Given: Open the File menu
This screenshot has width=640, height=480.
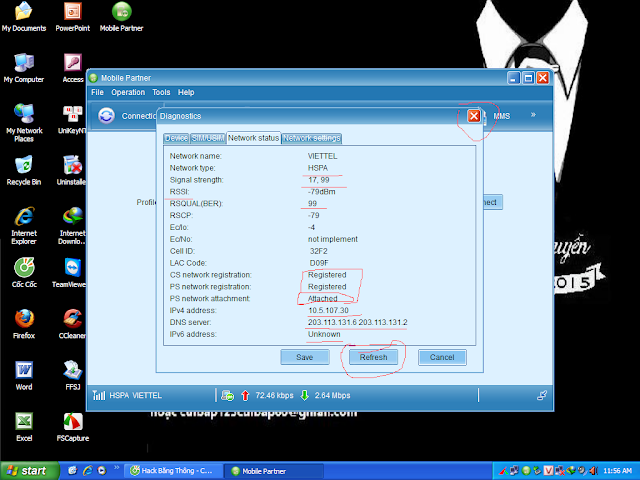Looking at the screenshot, I should pyautogui.click(x=97, y=92).
